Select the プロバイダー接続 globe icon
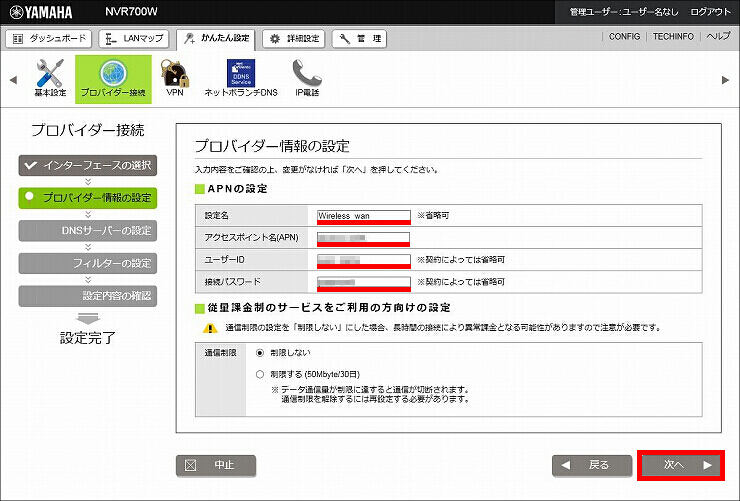 [113, 79]
